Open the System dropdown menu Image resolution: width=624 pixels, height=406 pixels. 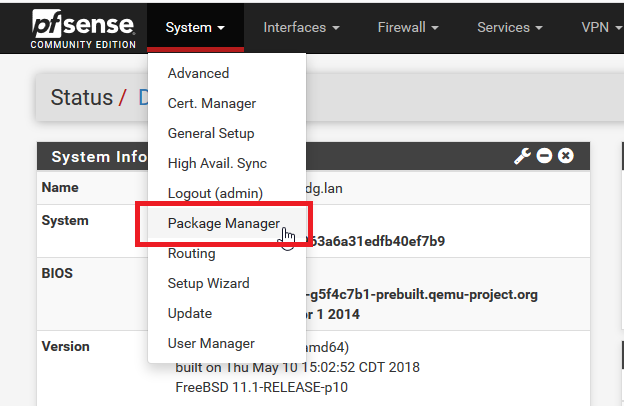[195, 27]
